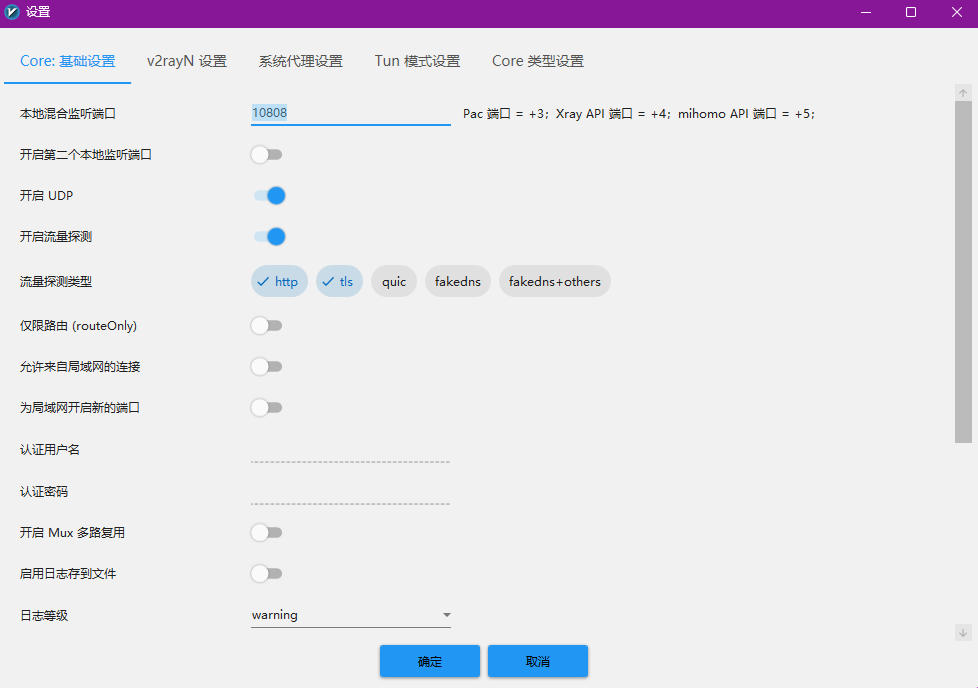Enable 仅限路由 (routeOnly) switch
This screenshot has width=978, height=688.
pos(267,326)
